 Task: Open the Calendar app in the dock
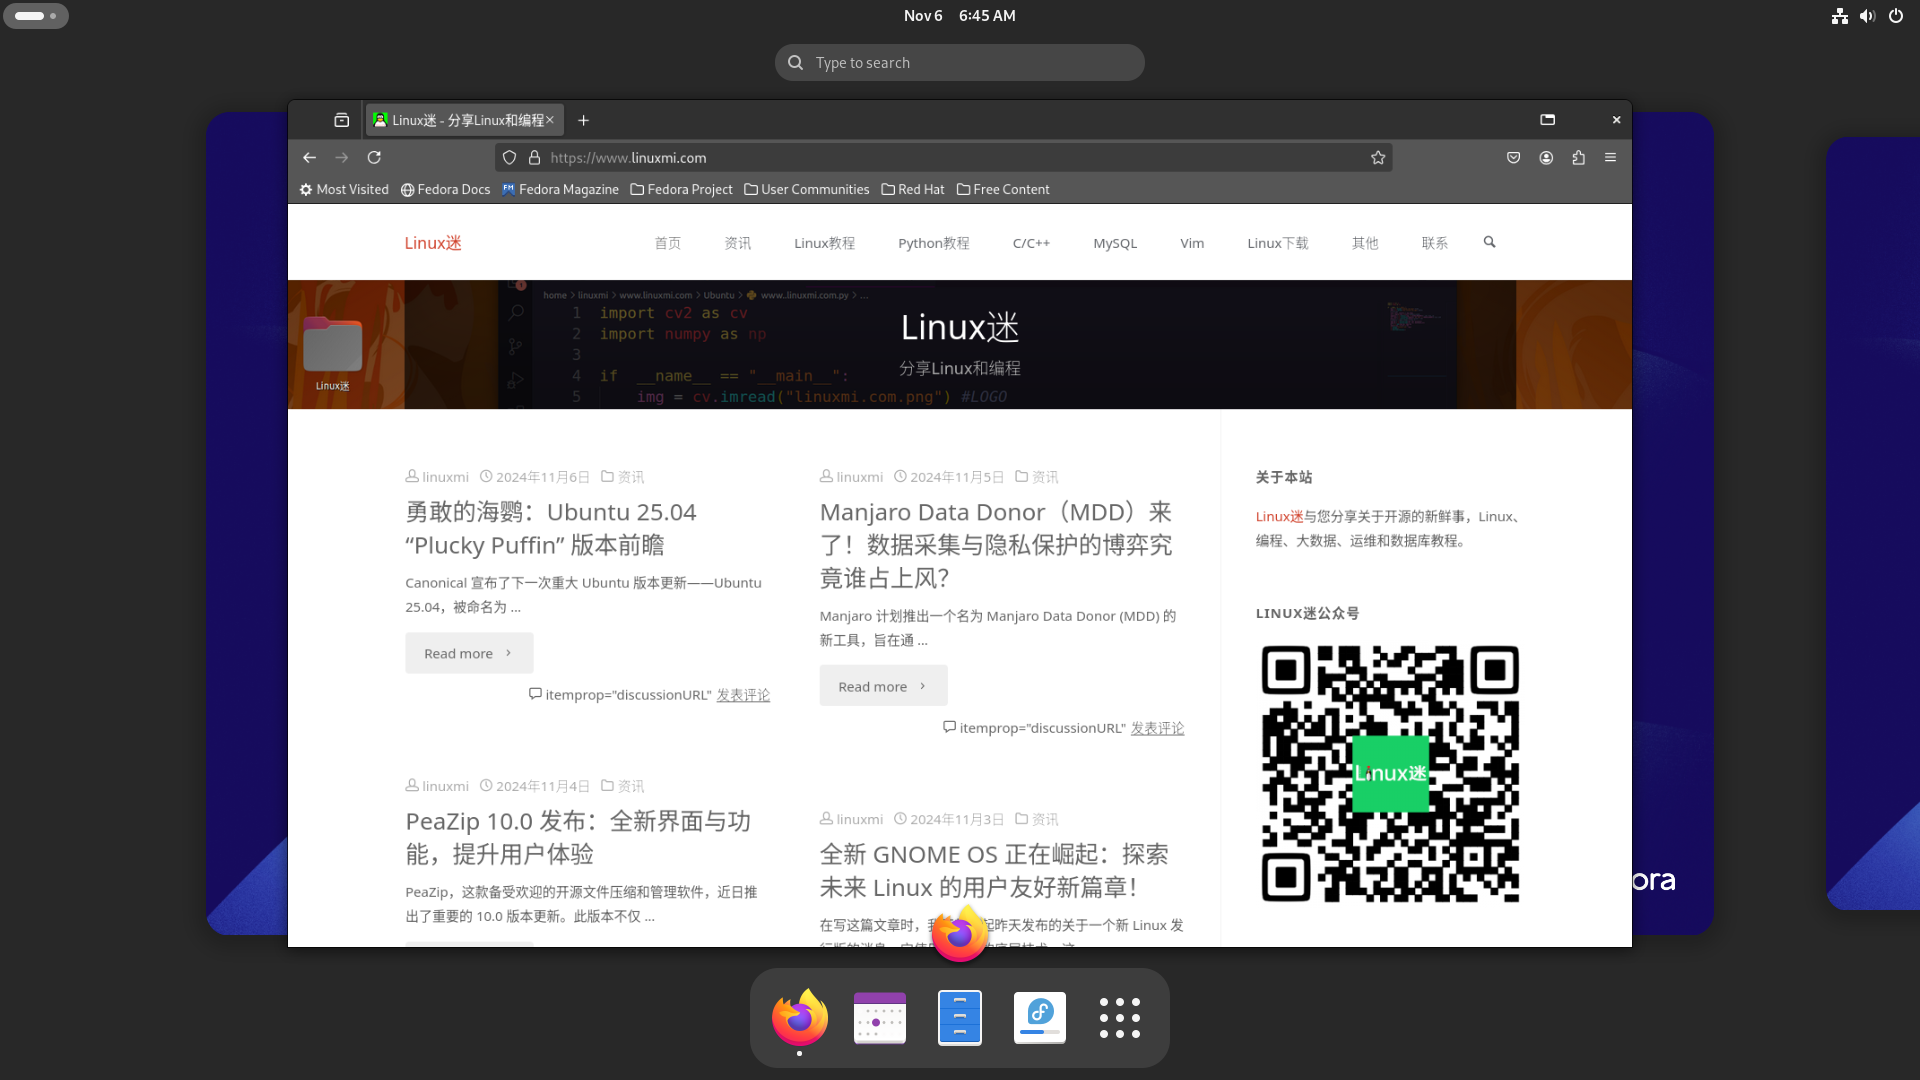tap(879, 1017)
